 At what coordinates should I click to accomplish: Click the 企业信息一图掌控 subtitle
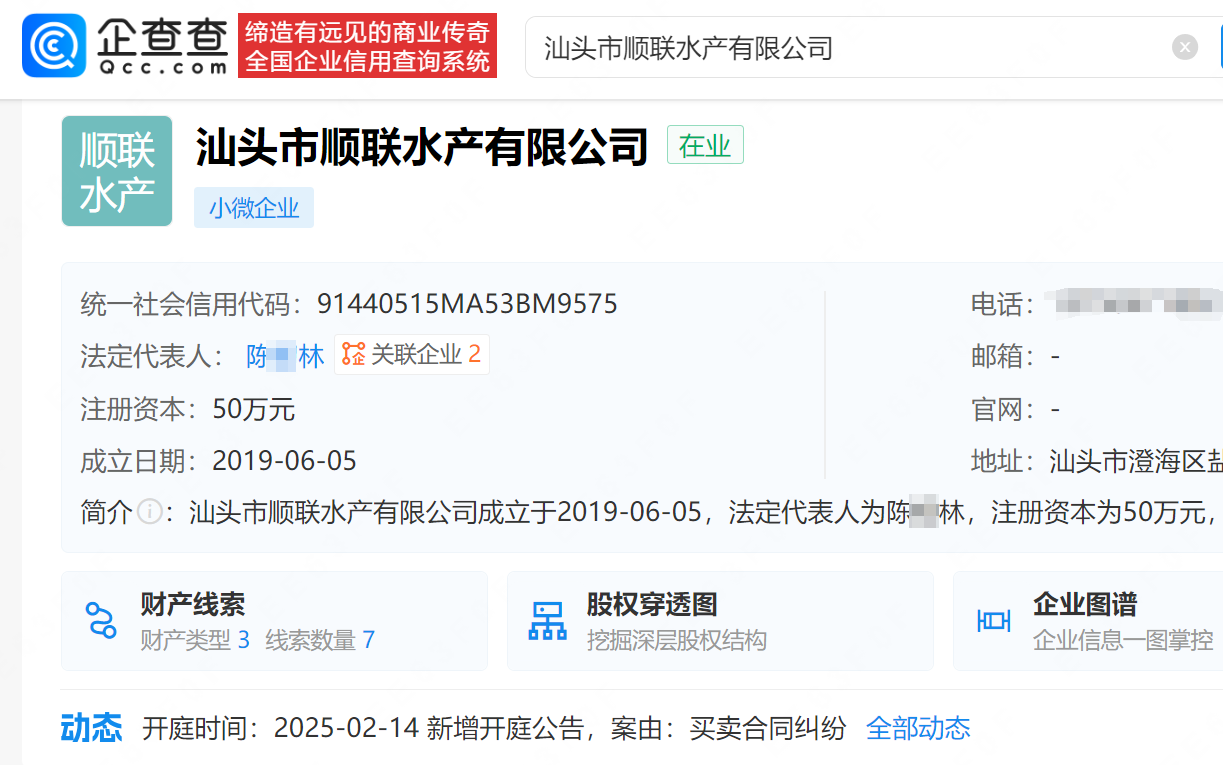coord(1123,640)
